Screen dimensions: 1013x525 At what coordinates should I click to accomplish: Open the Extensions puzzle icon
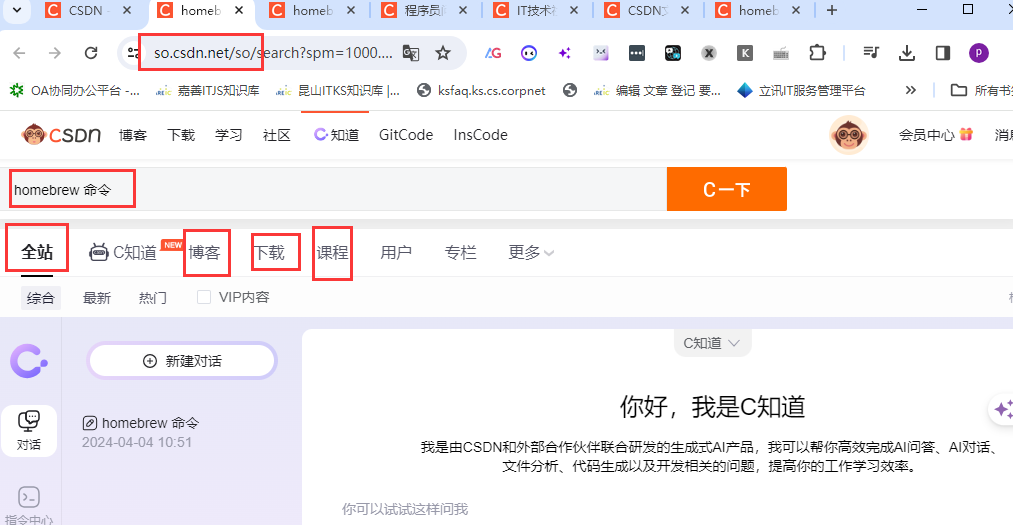pos(817,53)
